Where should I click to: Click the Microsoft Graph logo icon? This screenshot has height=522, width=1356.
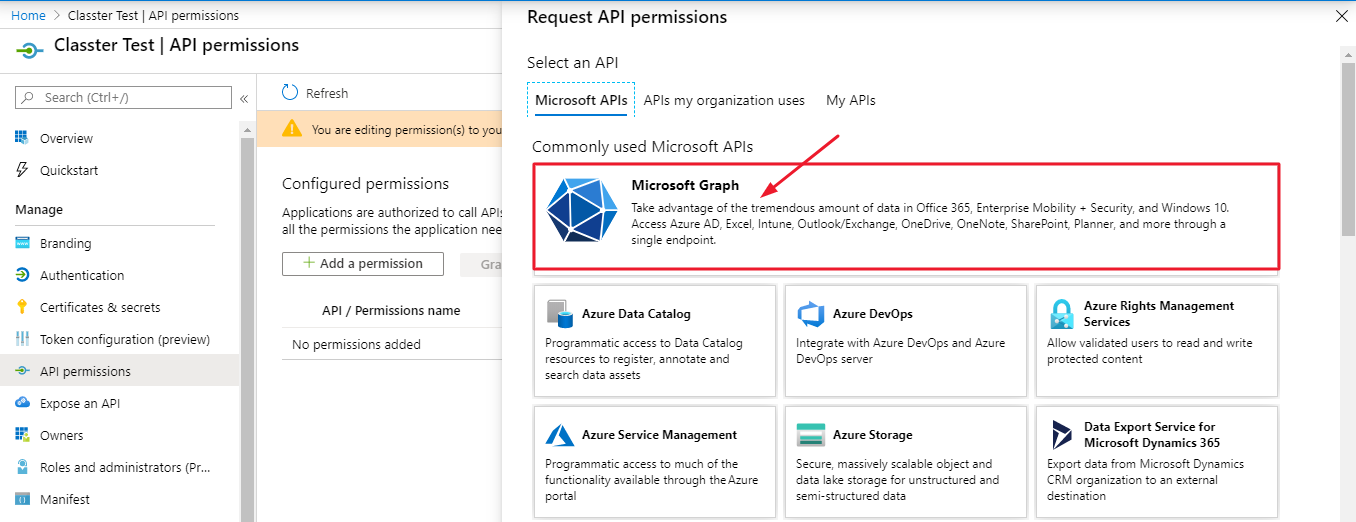pos(581,209)
